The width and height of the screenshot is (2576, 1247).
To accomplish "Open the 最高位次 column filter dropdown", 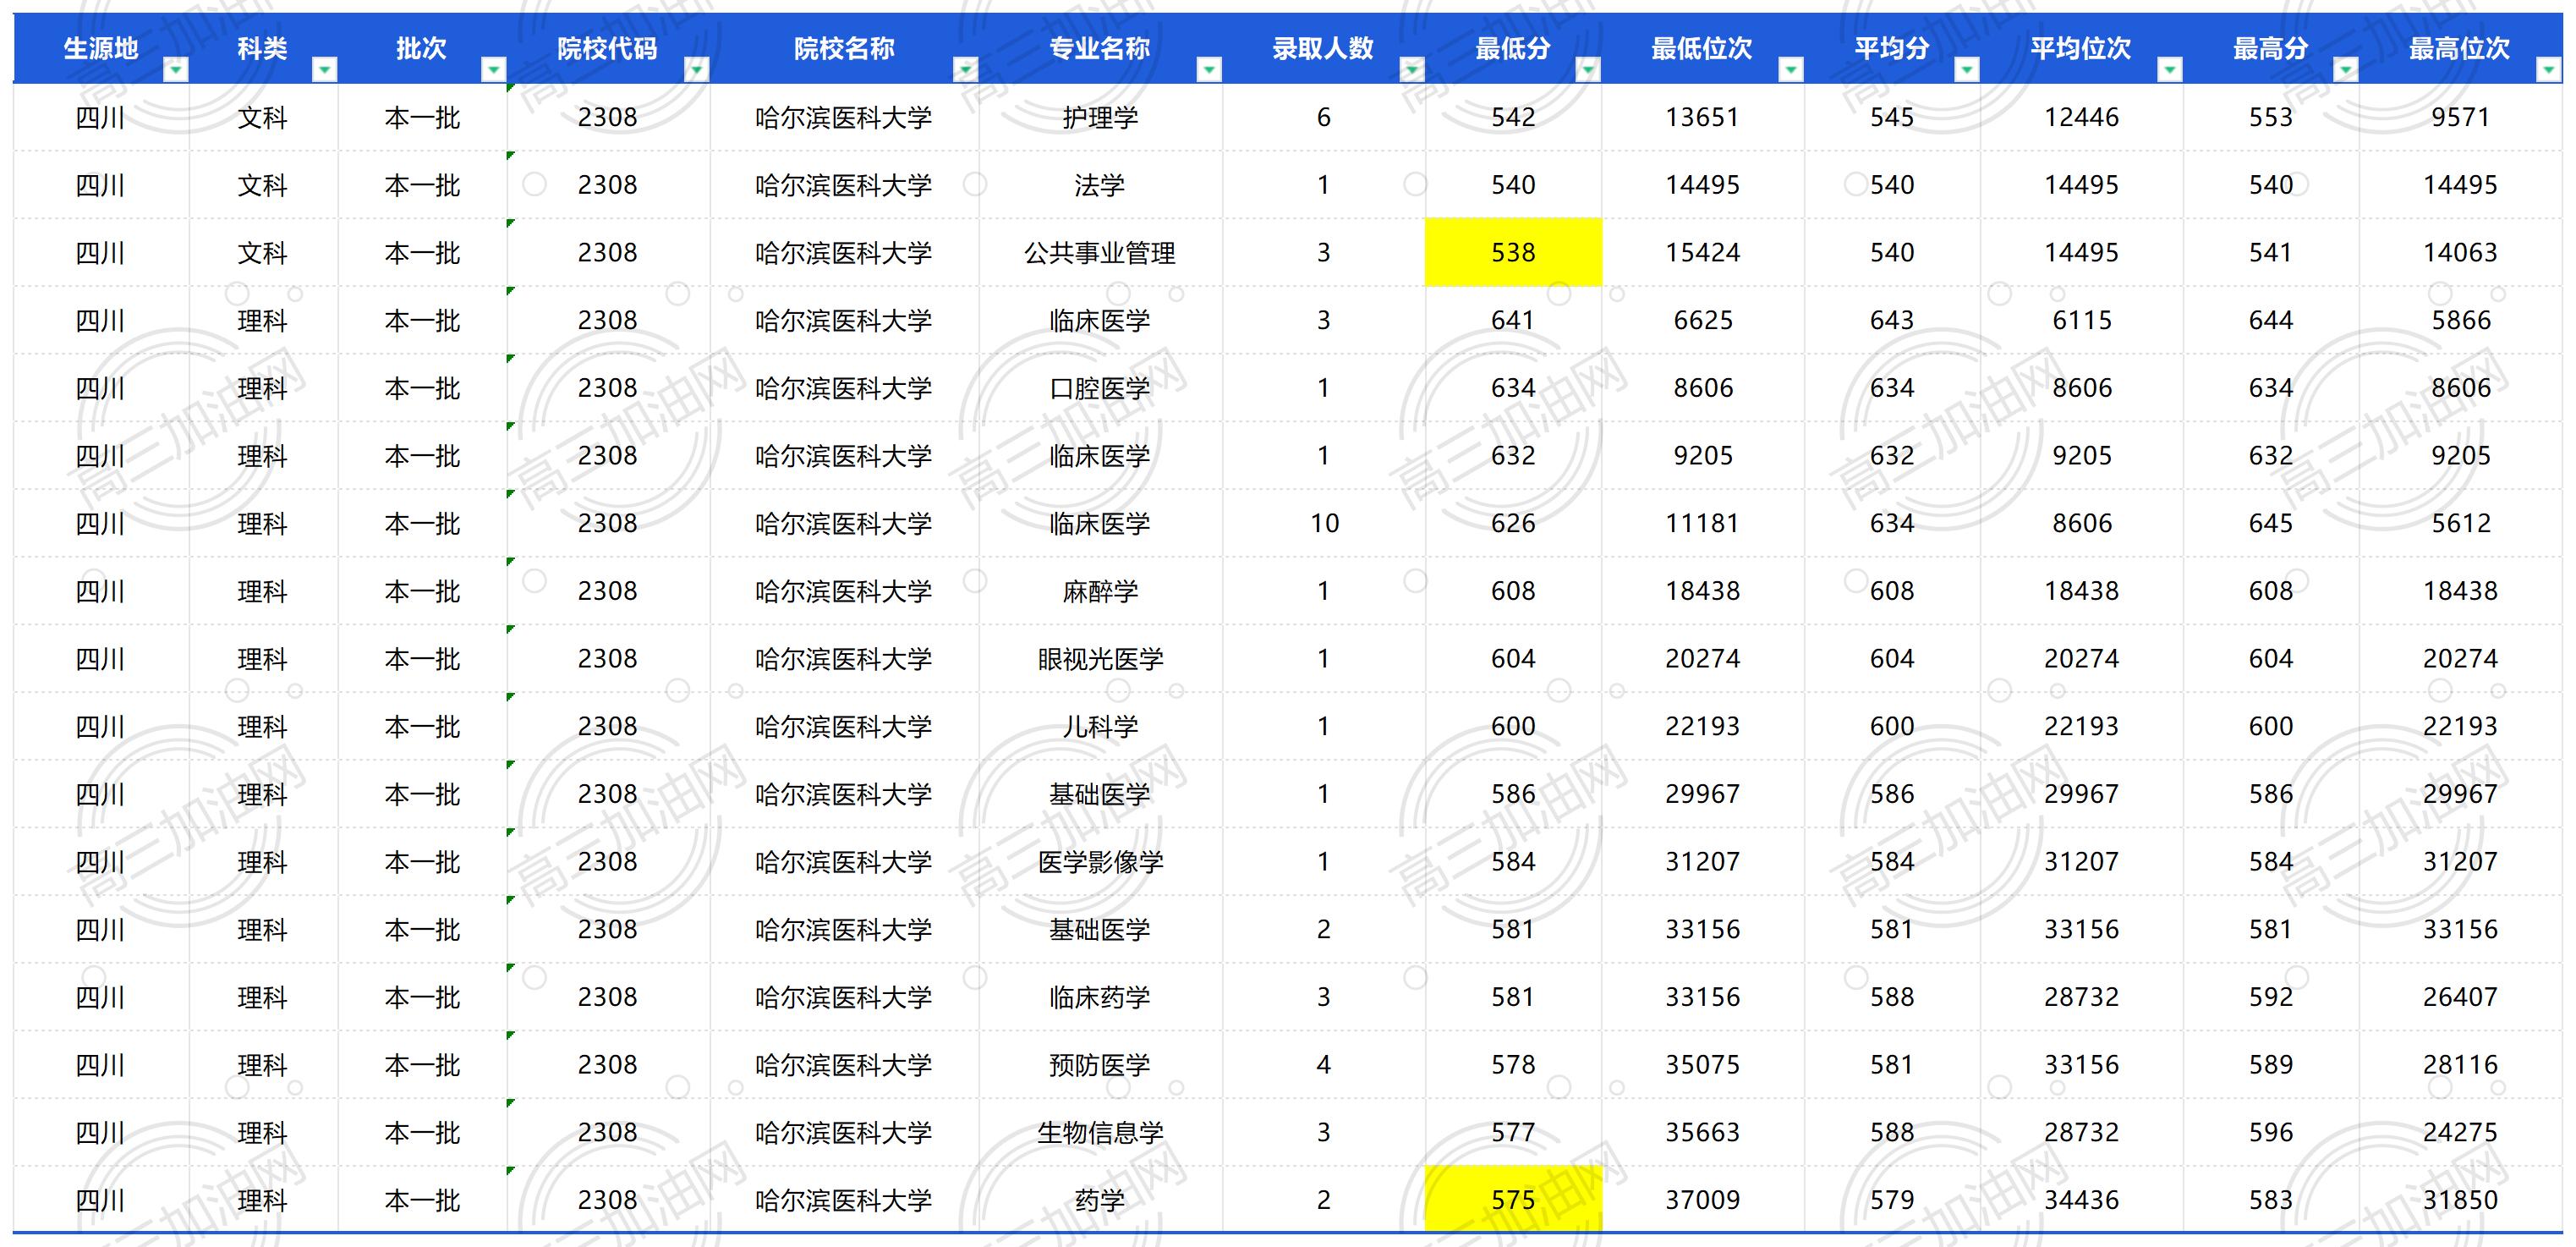I will 2549,69.
